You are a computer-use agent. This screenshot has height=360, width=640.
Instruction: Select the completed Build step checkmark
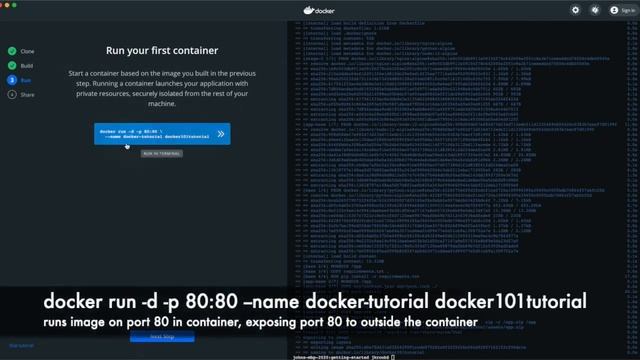[x=12, y=65]
